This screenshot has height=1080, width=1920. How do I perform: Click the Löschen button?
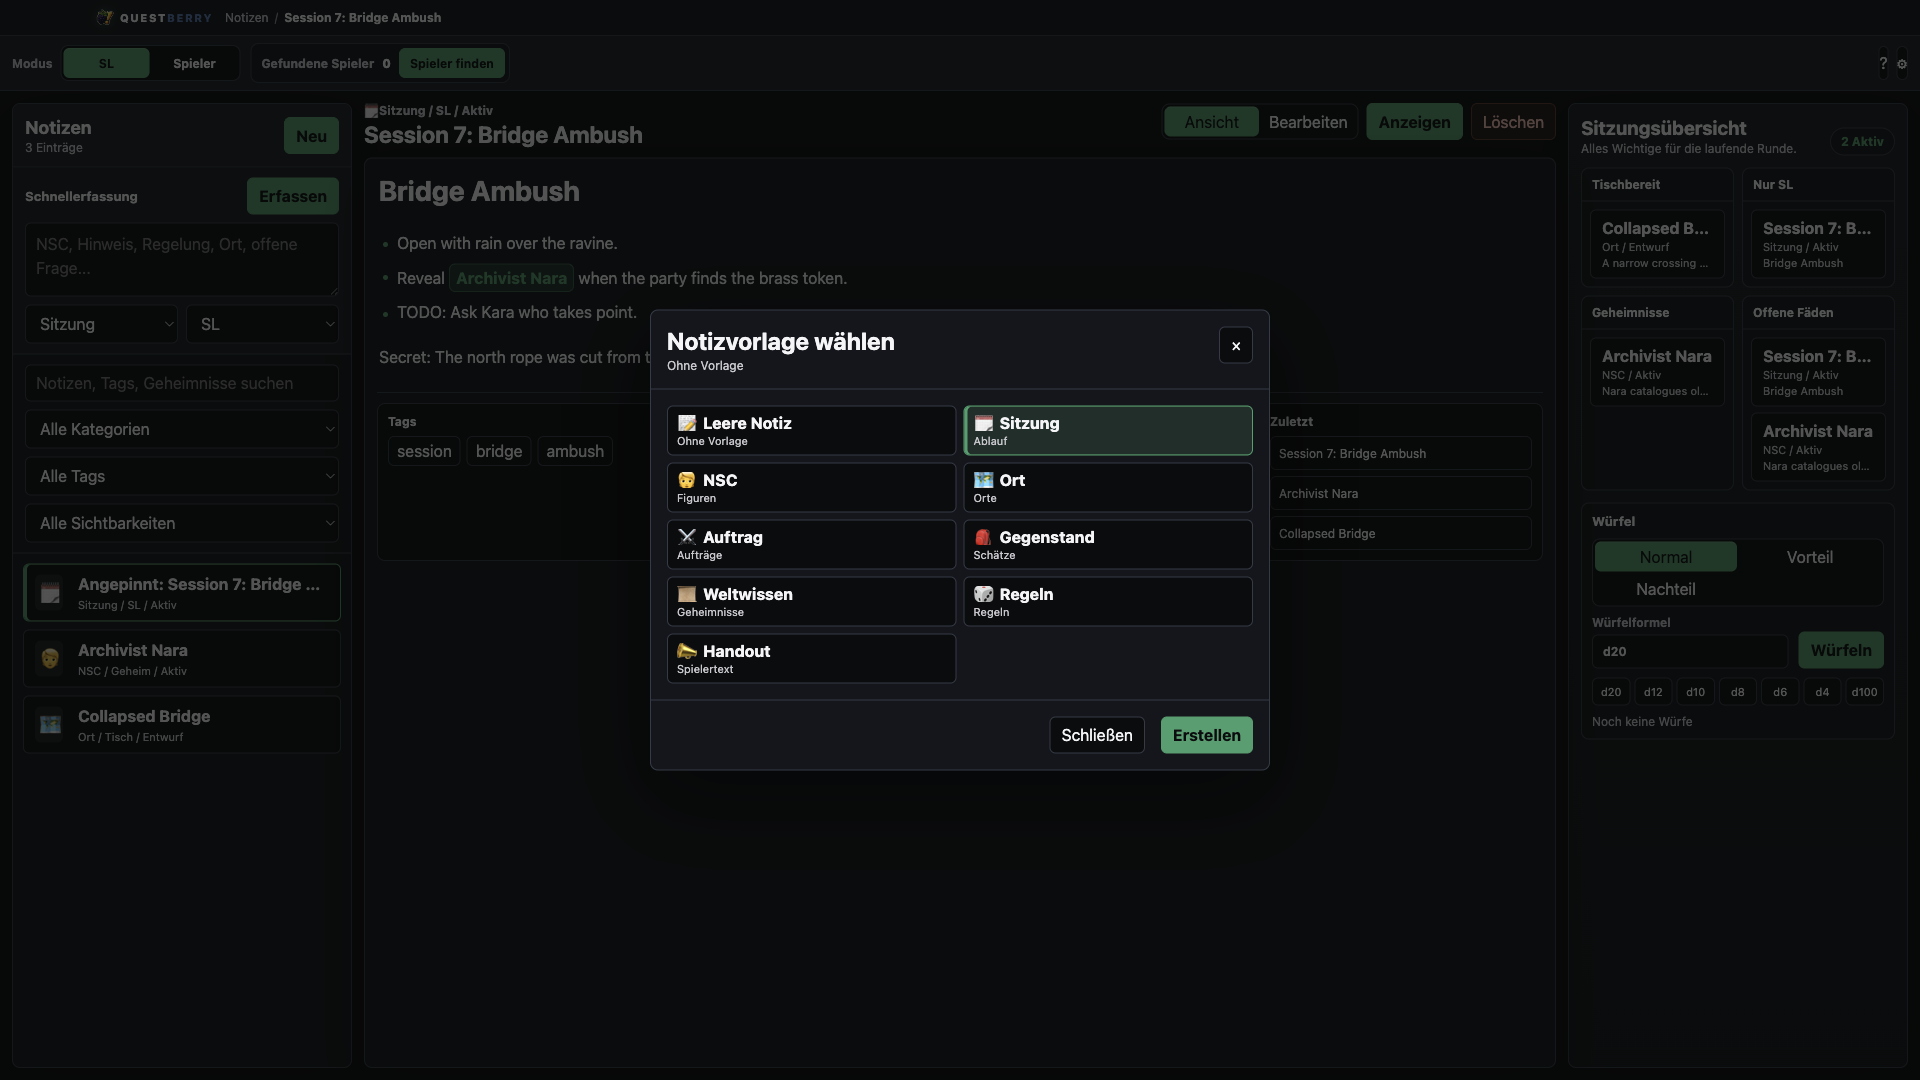(x=1512, y=122)
